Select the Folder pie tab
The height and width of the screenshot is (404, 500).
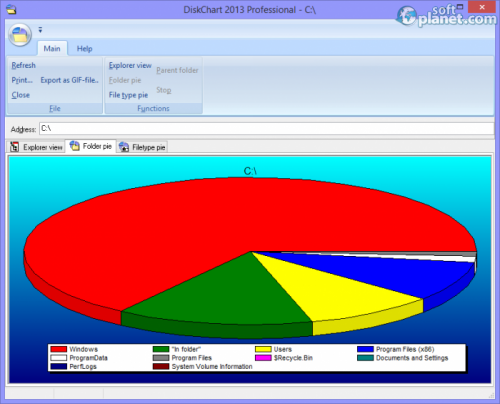[x=90, y=146]
